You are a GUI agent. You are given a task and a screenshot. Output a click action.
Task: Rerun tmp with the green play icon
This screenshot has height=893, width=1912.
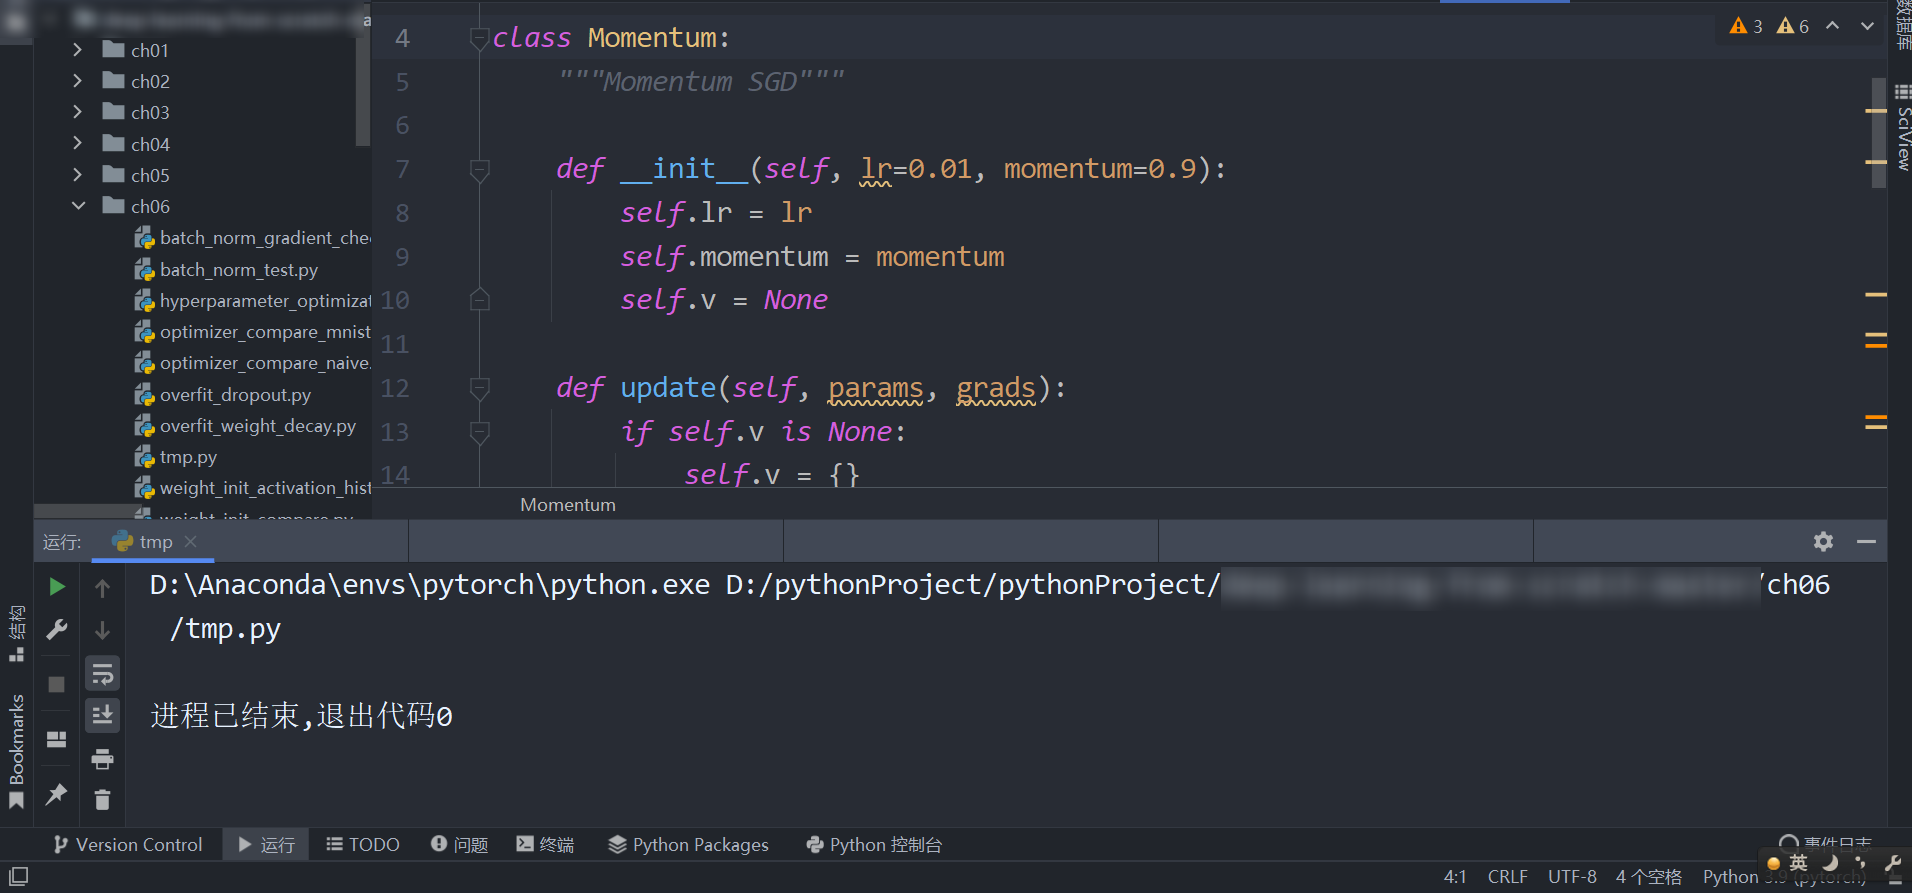pos(57,586)
